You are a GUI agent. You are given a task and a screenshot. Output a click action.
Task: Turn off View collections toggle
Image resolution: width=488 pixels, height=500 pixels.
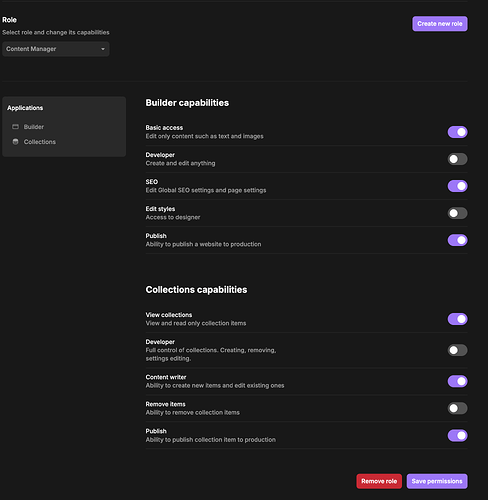point(457,319)
